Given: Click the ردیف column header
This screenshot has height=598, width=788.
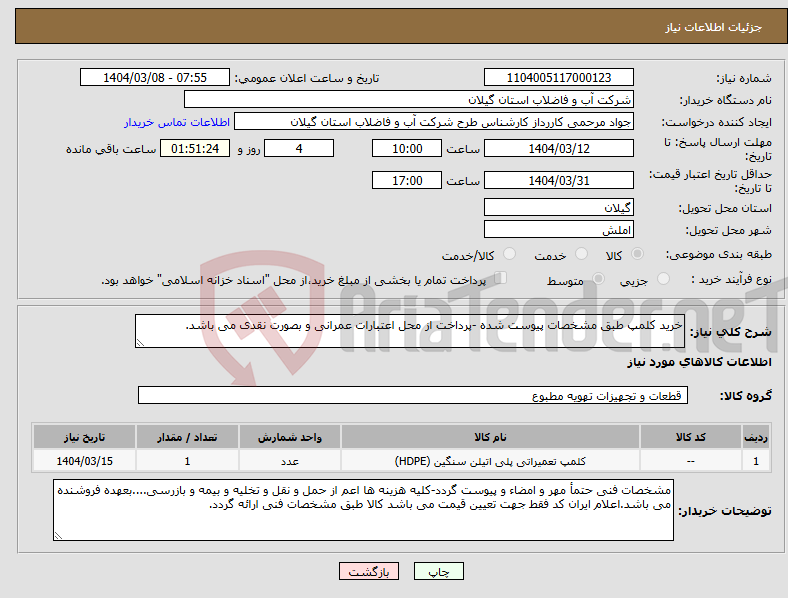Looking at the screenshot, I should point(756,437).
